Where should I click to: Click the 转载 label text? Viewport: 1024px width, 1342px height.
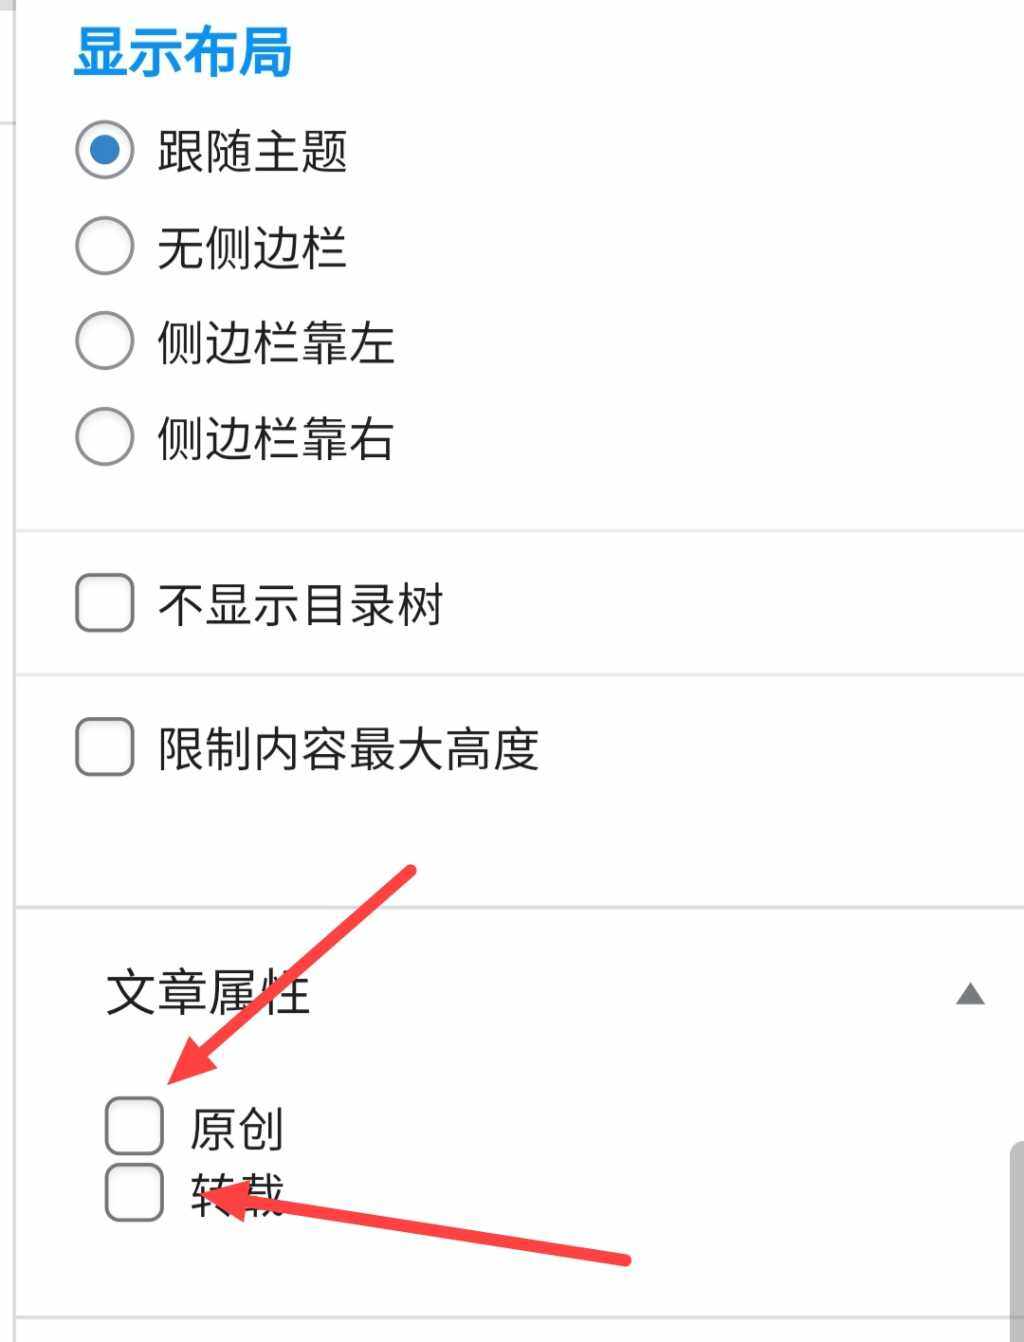click(238, 1194)
